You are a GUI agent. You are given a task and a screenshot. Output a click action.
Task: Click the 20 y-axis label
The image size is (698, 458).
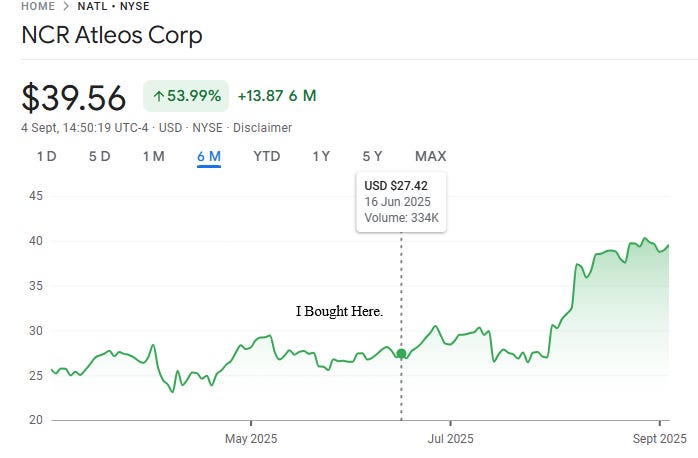36,420
